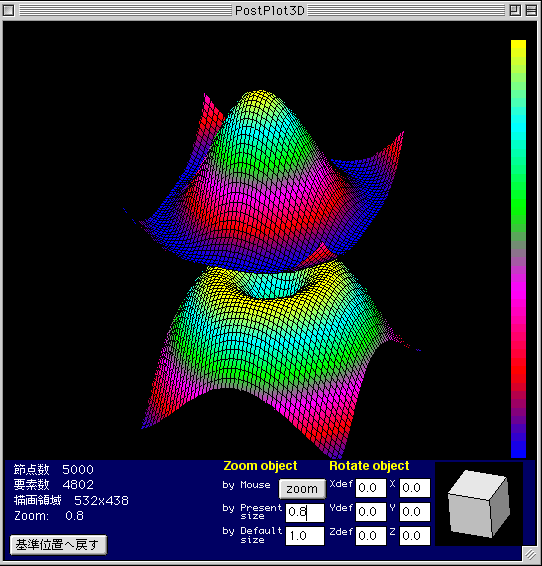Select the Xdef rotation input

click(x=371, y=488)
